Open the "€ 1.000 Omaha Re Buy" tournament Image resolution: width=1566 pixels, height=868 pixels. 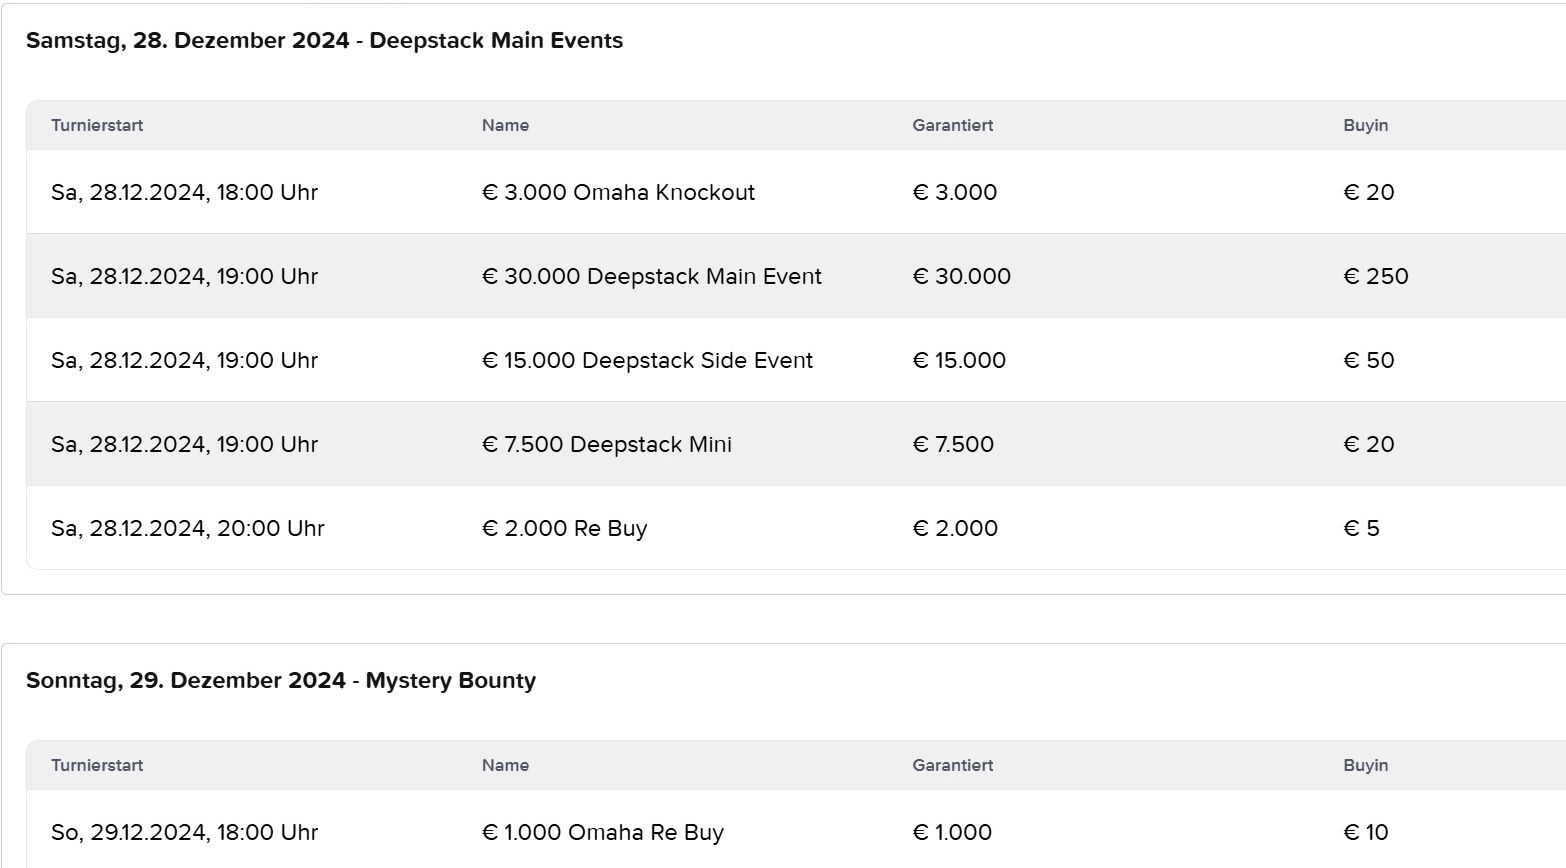[602, 832]
